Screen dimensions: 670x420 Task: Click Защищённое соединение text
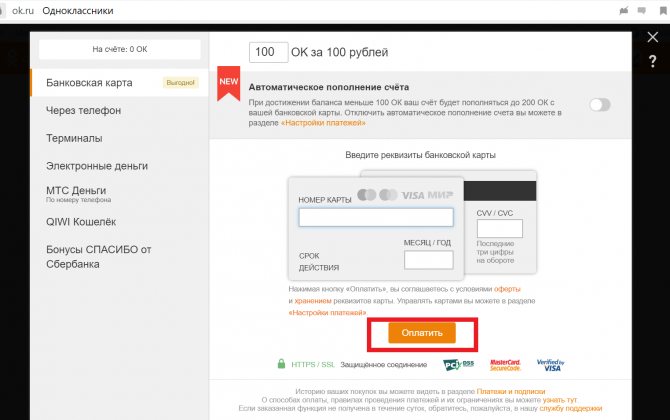click(x=384, y=364)
